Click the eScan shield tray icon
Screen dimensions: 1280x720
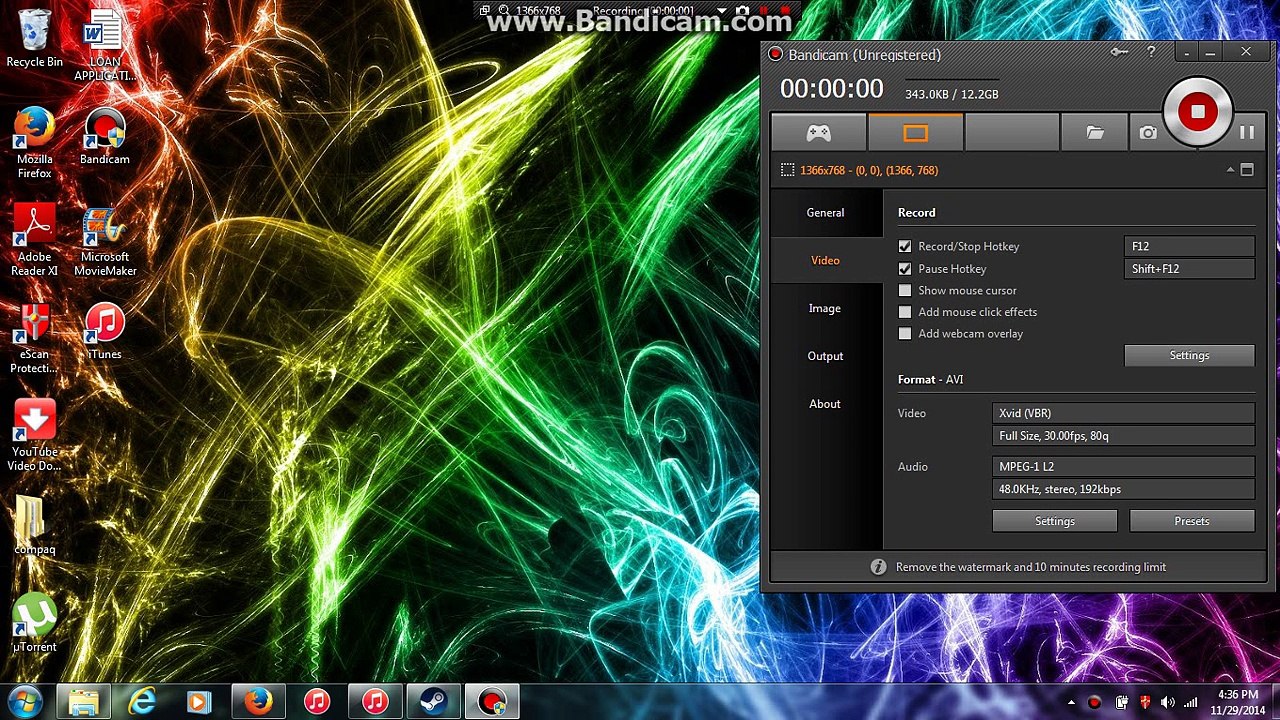click(x=1145, y=702)
